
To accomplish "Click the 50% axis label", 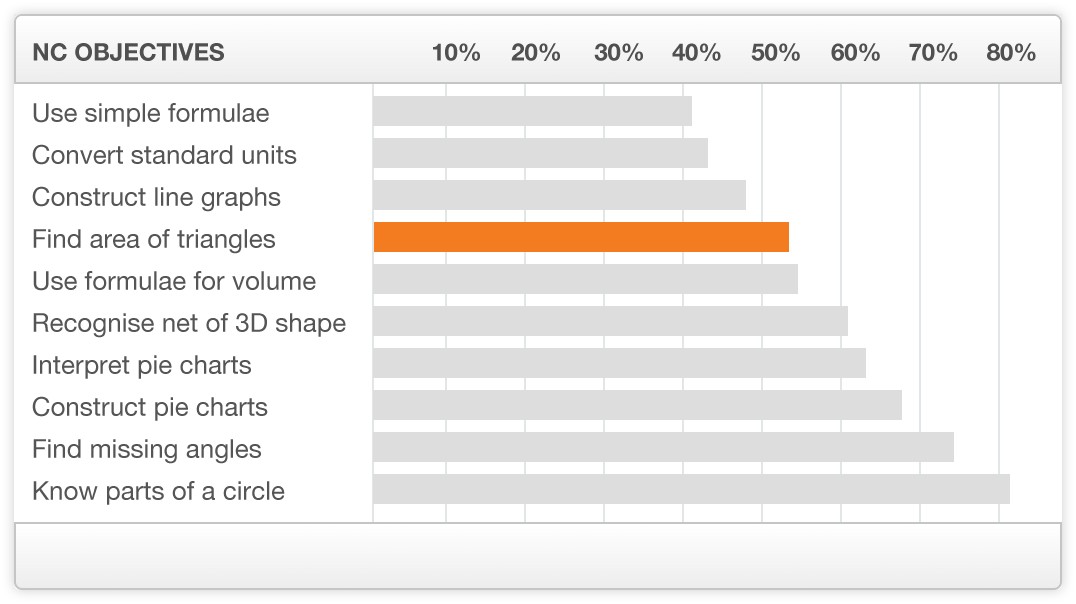I will click(x=775, y=52).
